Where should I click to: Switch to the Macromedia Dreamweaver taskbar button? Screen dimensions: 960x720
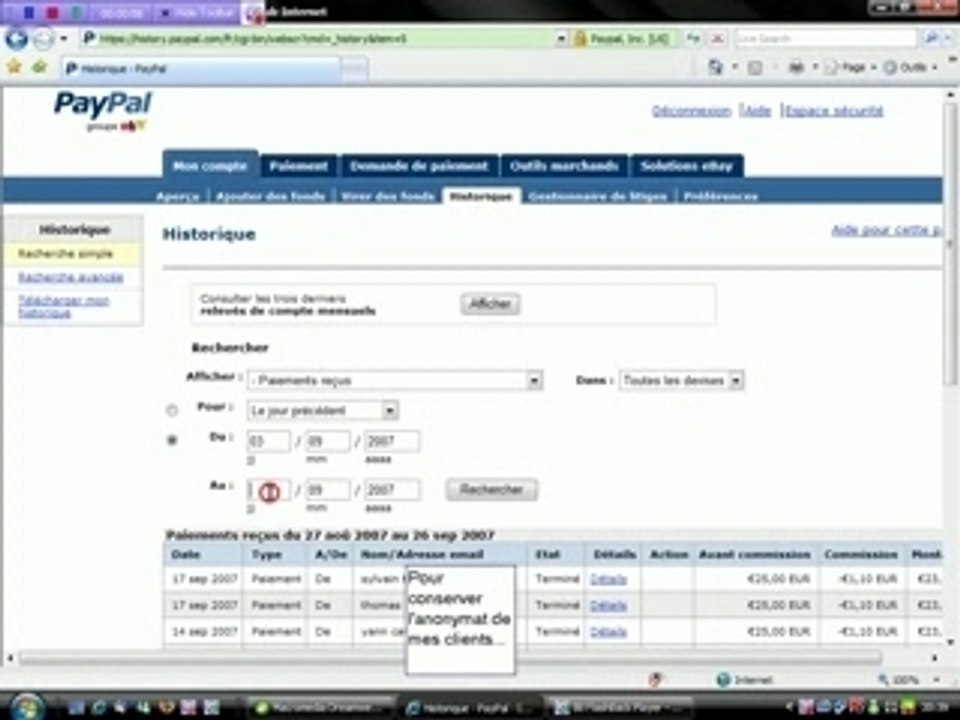click(x=321, y=708)
